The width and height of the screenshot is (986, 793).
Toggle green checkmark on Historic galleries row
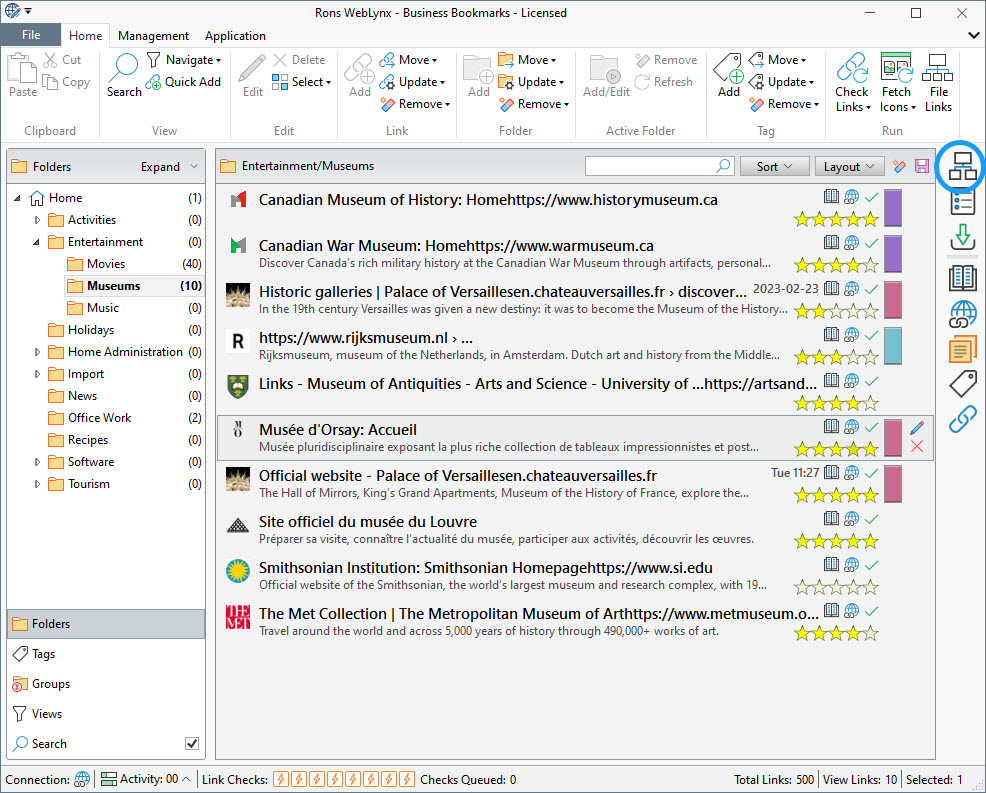click(x=871, y=289)
